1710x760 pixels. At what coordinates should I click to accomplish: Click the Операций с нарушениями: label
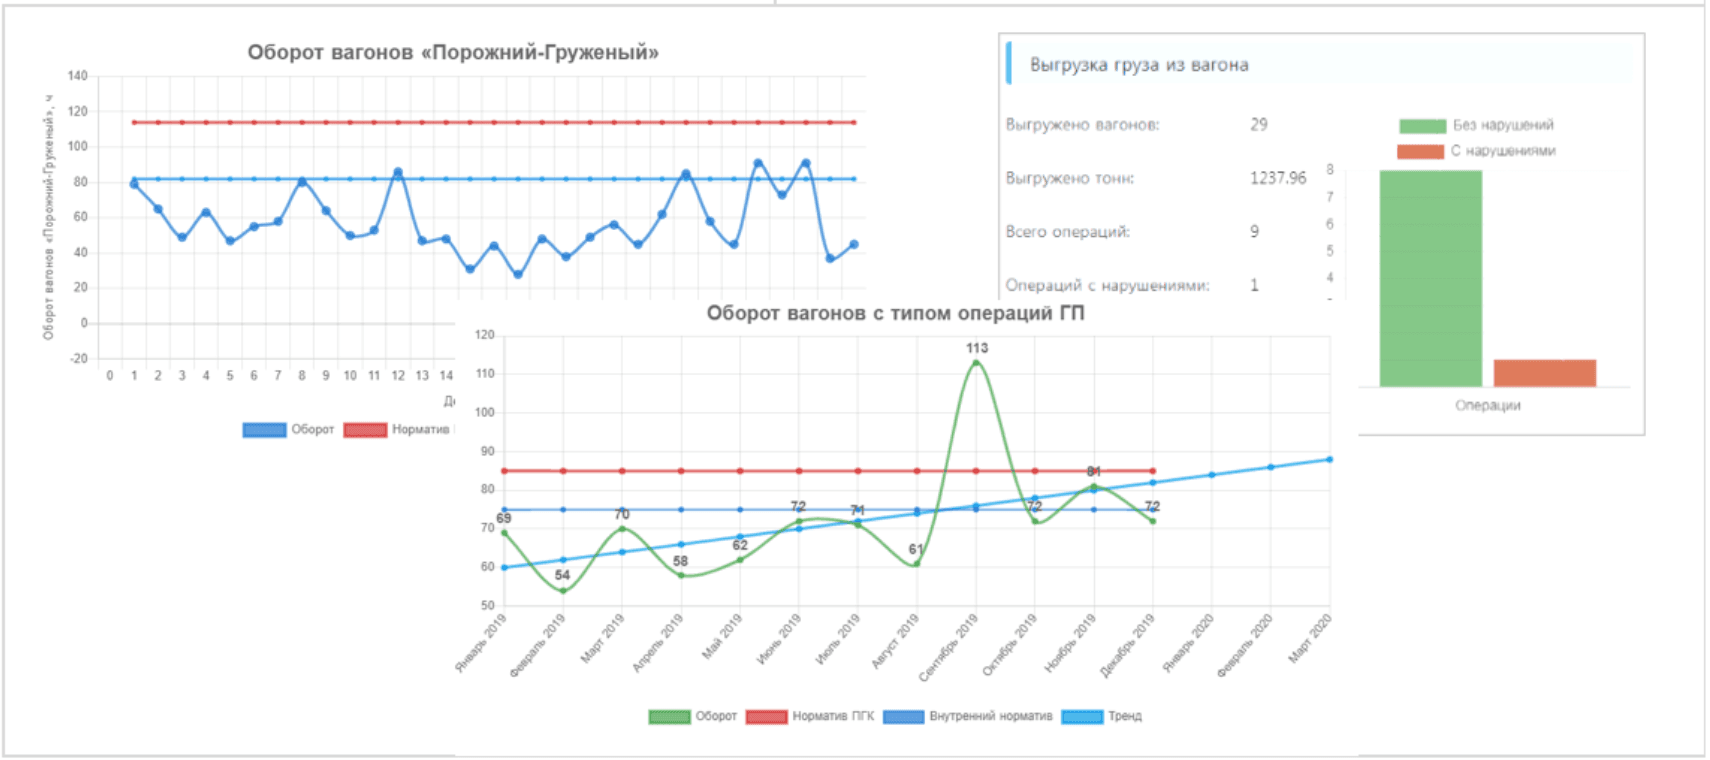point(1107,286)
